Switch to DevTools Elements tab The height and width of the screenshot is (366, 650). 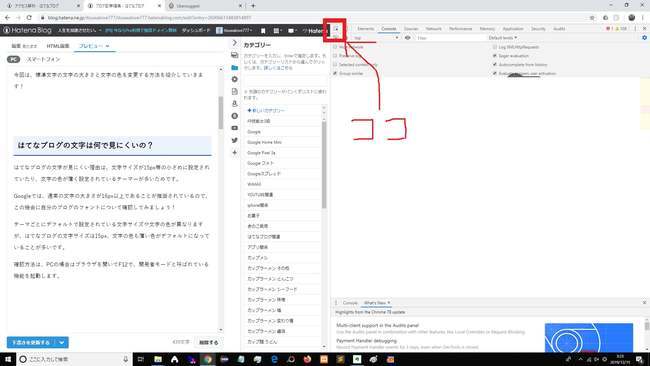366,29
